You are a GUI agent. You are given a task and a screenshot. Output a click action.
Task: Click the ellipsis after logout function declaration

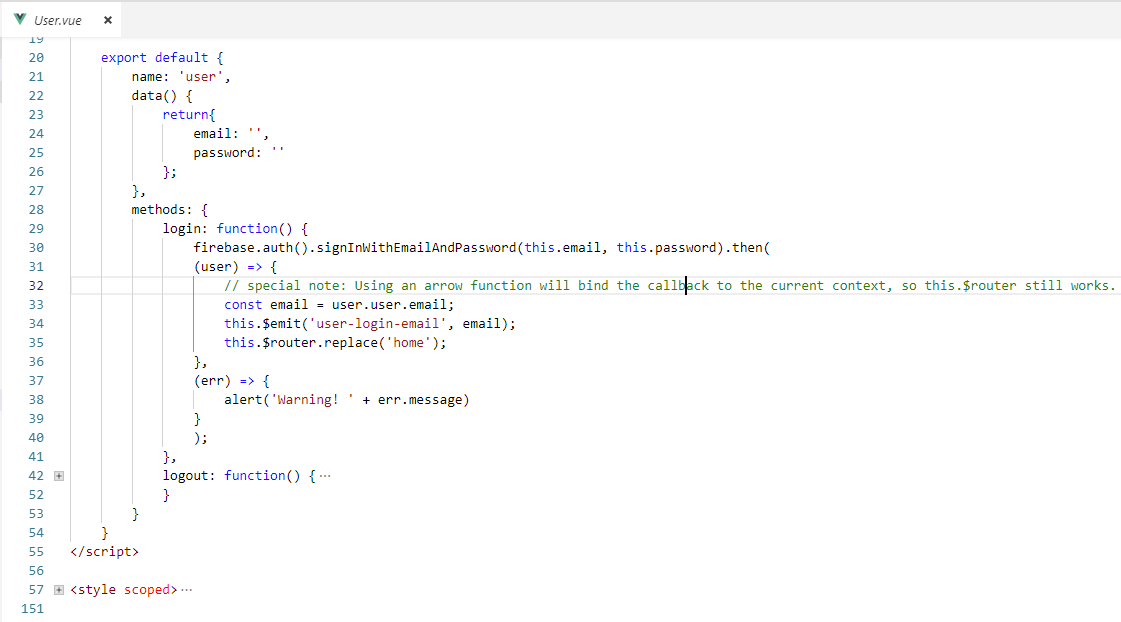coord(325,476)
